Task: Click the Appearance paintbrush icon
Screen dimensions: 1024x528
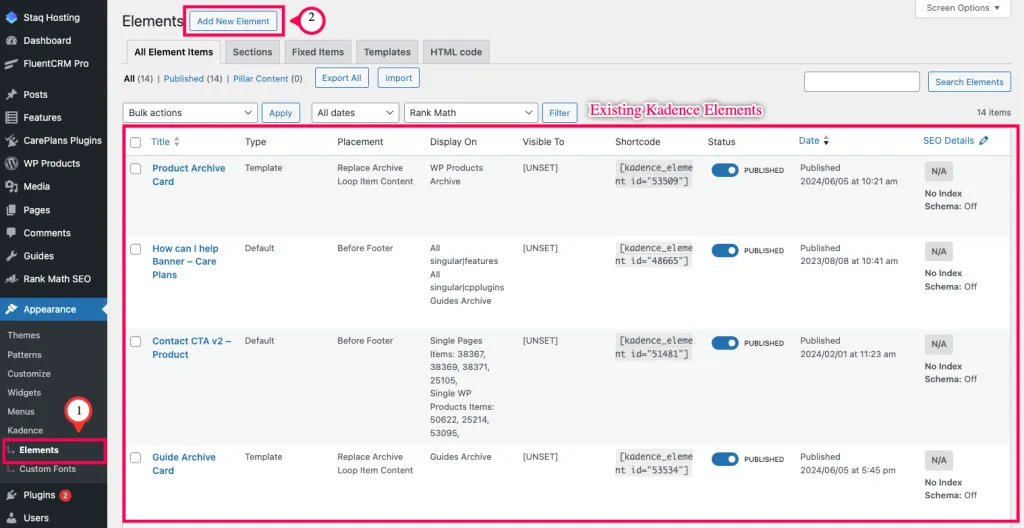Action: pyautogui.click(x=11, y=310)
